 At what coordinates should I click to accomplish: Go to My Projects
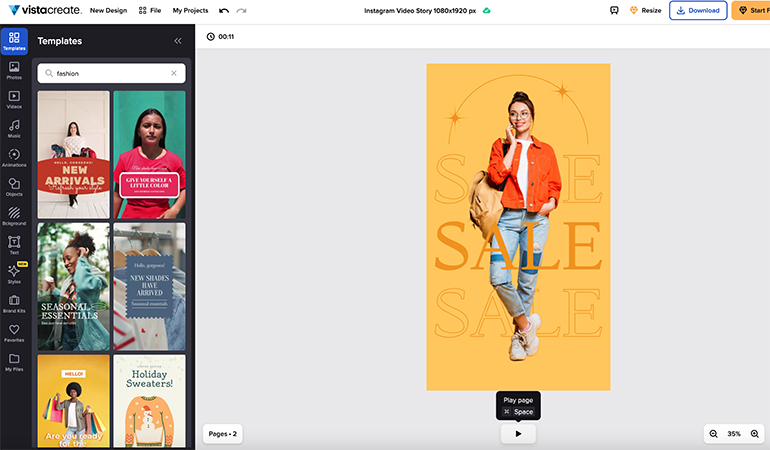[191, 10]
